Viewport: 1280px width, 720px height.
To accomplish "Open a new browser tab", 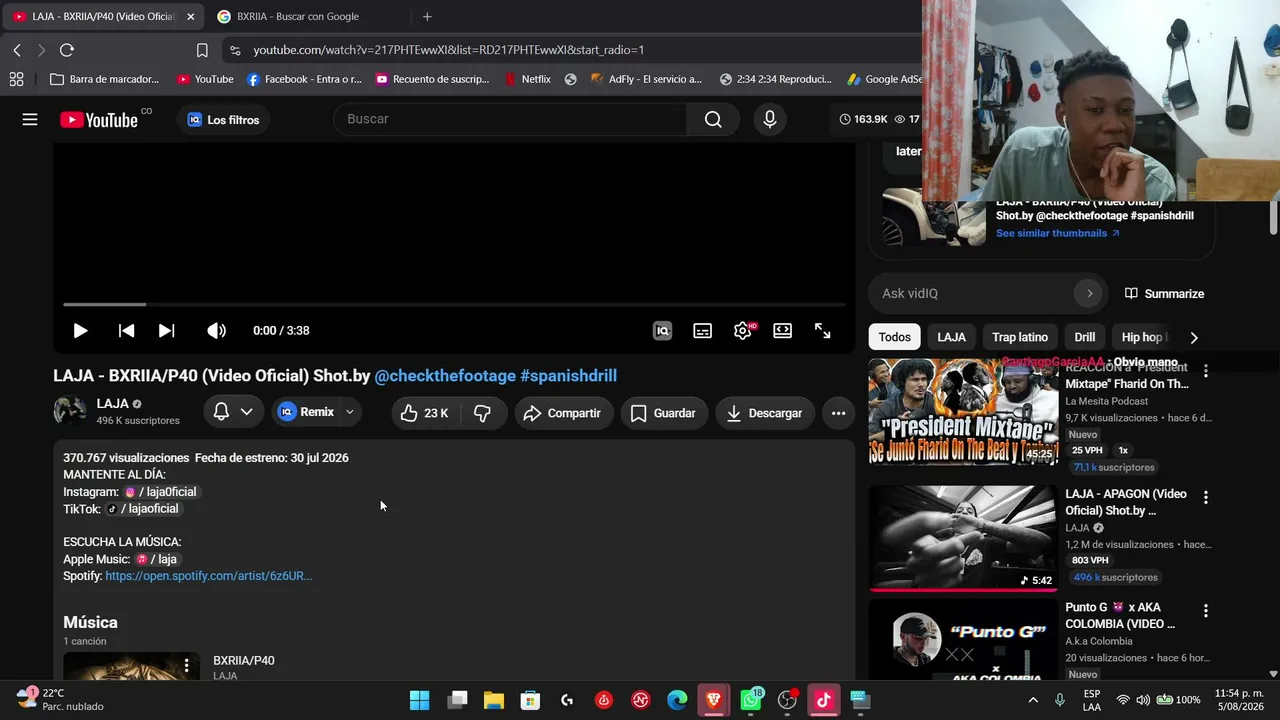I will click(427, 16).
